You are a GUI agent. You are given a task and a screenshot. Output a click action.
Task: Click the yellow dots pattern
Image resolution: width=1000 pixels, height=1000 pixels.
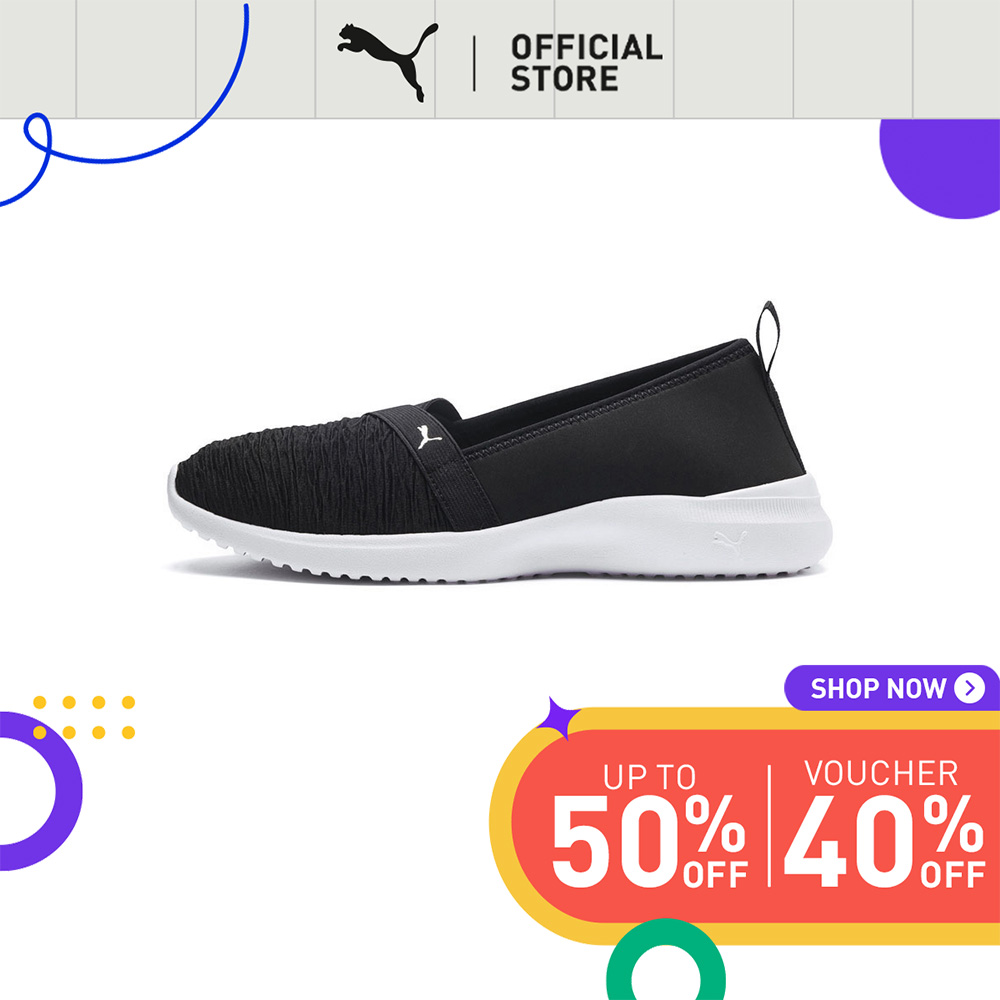(x=84, y=717)
